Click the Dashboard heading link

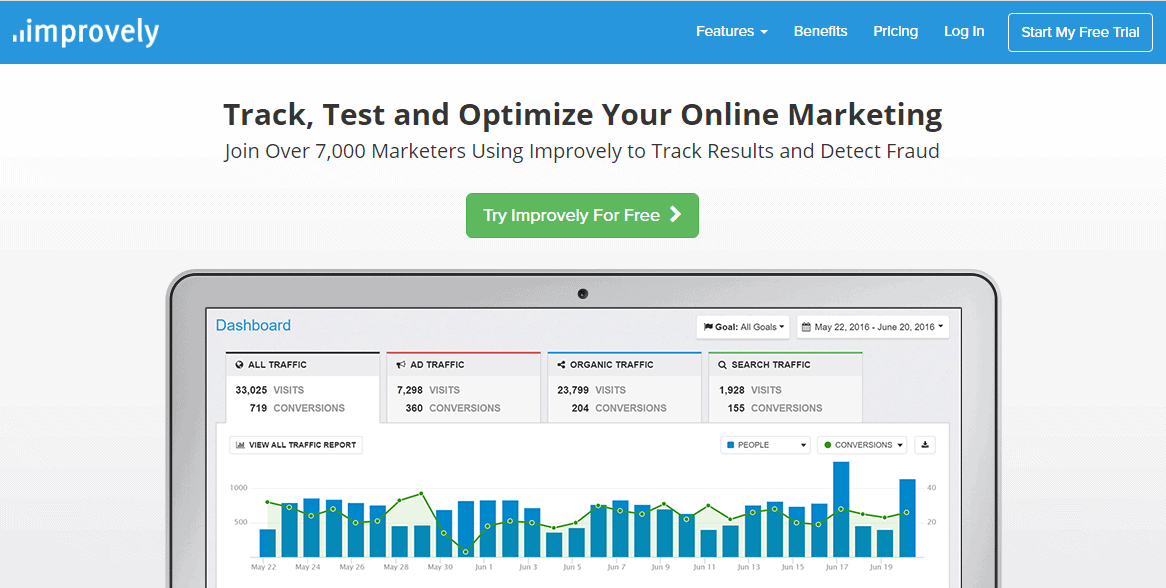click(x=253, y=325)
